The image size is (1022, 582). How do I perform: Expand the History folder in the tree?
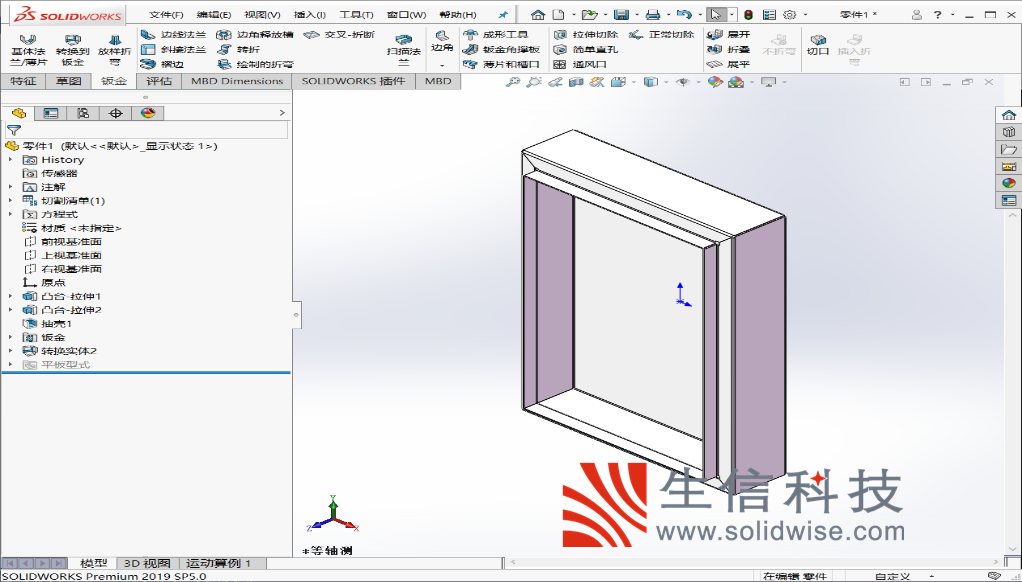click(x=10, y=160)
